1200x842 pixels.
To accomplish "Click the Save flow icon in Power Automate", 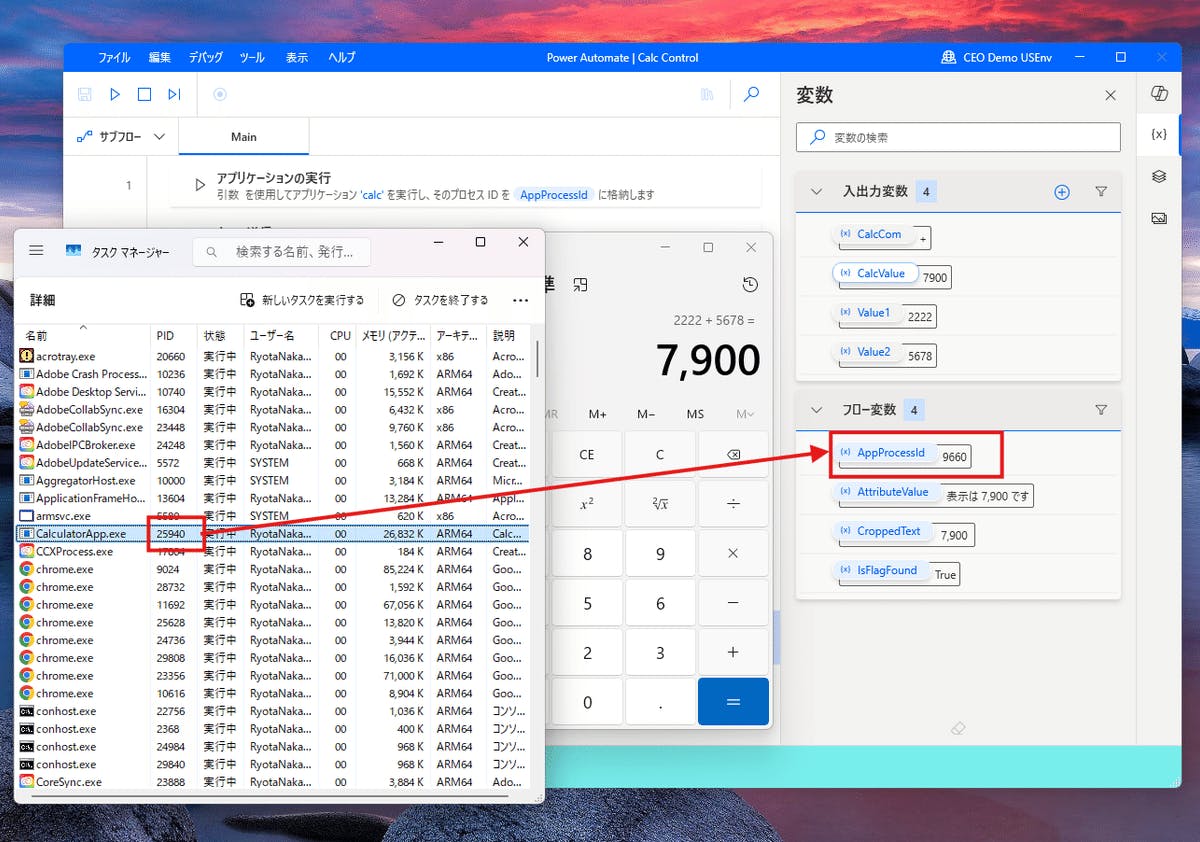I will (x=85, y=94).
